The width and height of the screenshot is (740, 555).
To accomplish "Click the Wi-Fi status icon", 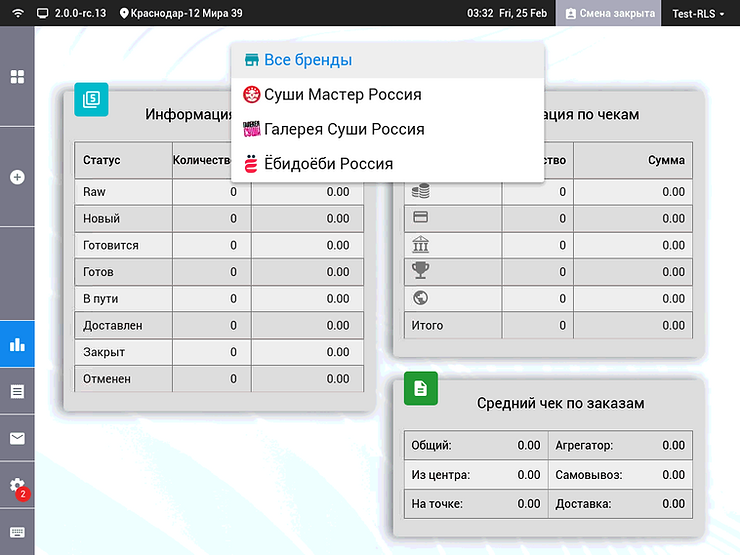I will tap(17, 13).
